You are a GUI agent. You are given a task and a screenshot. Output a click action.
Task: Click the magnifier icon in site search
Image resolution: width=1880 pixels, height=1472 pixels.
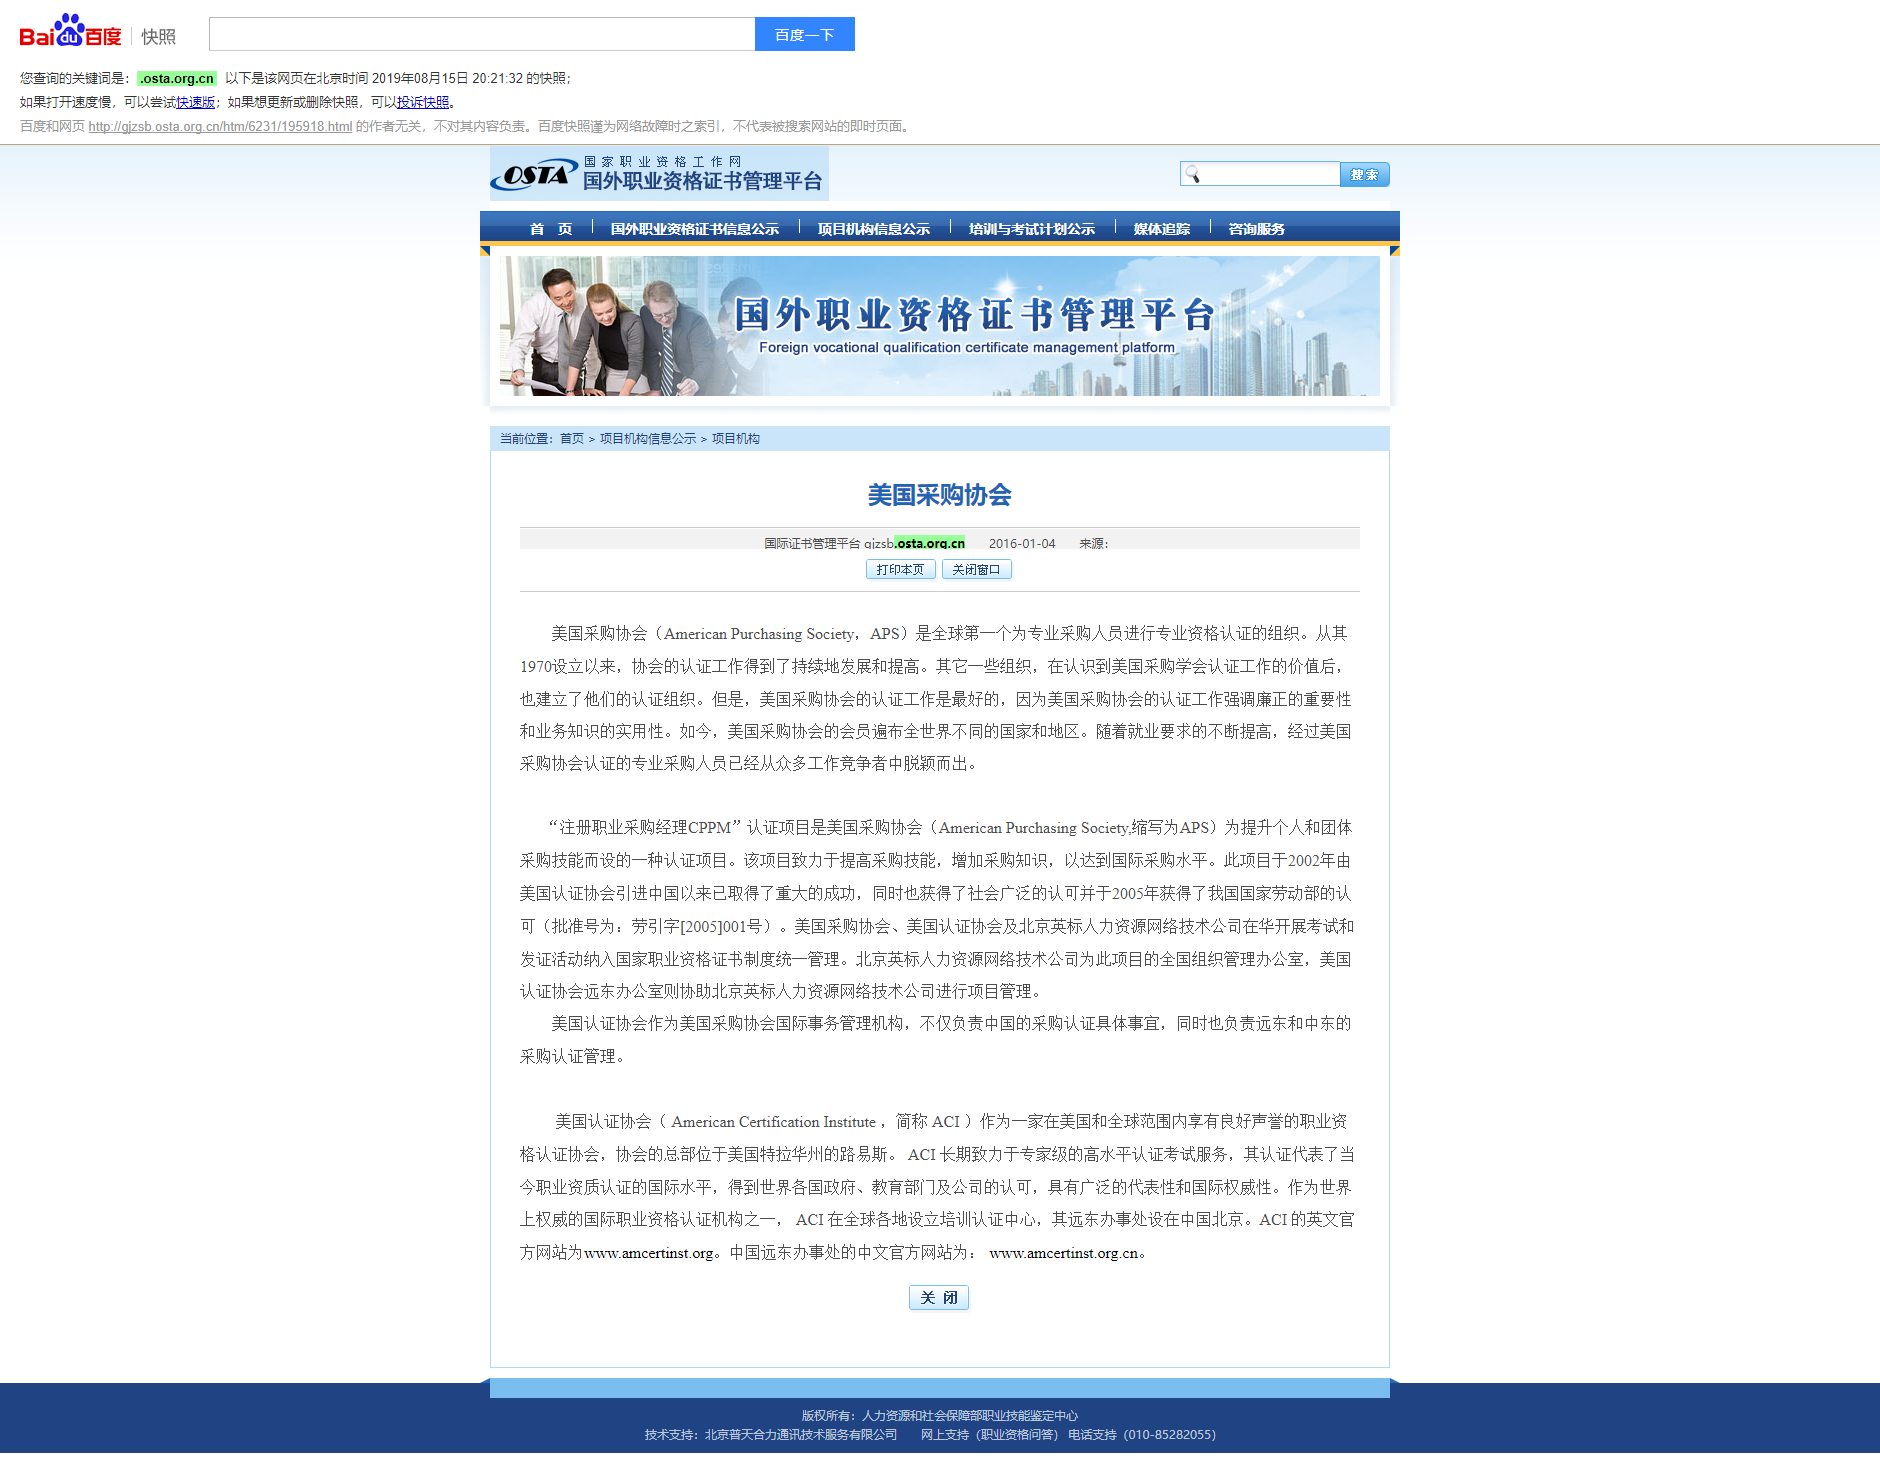(1192, 174)
